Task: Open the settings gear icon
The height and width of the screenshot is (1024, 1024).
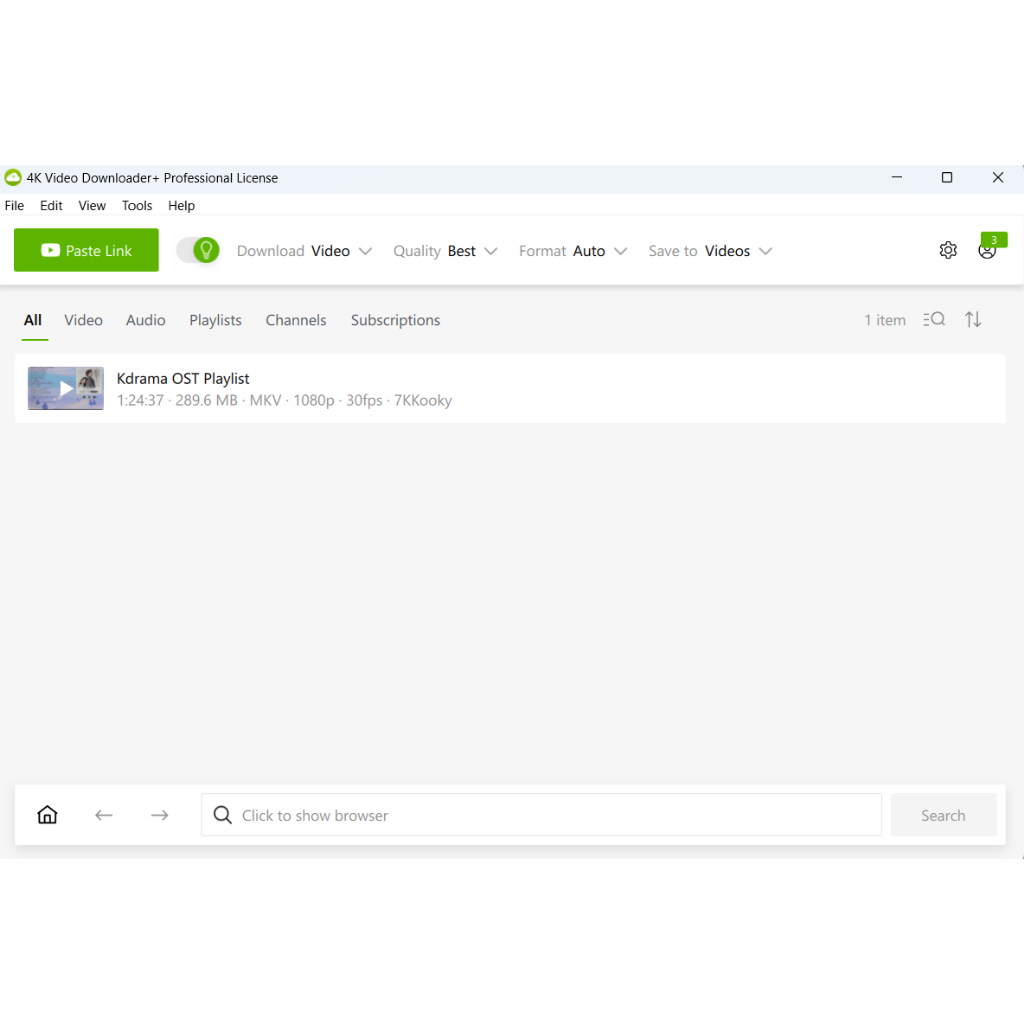Action: [948, 250]
